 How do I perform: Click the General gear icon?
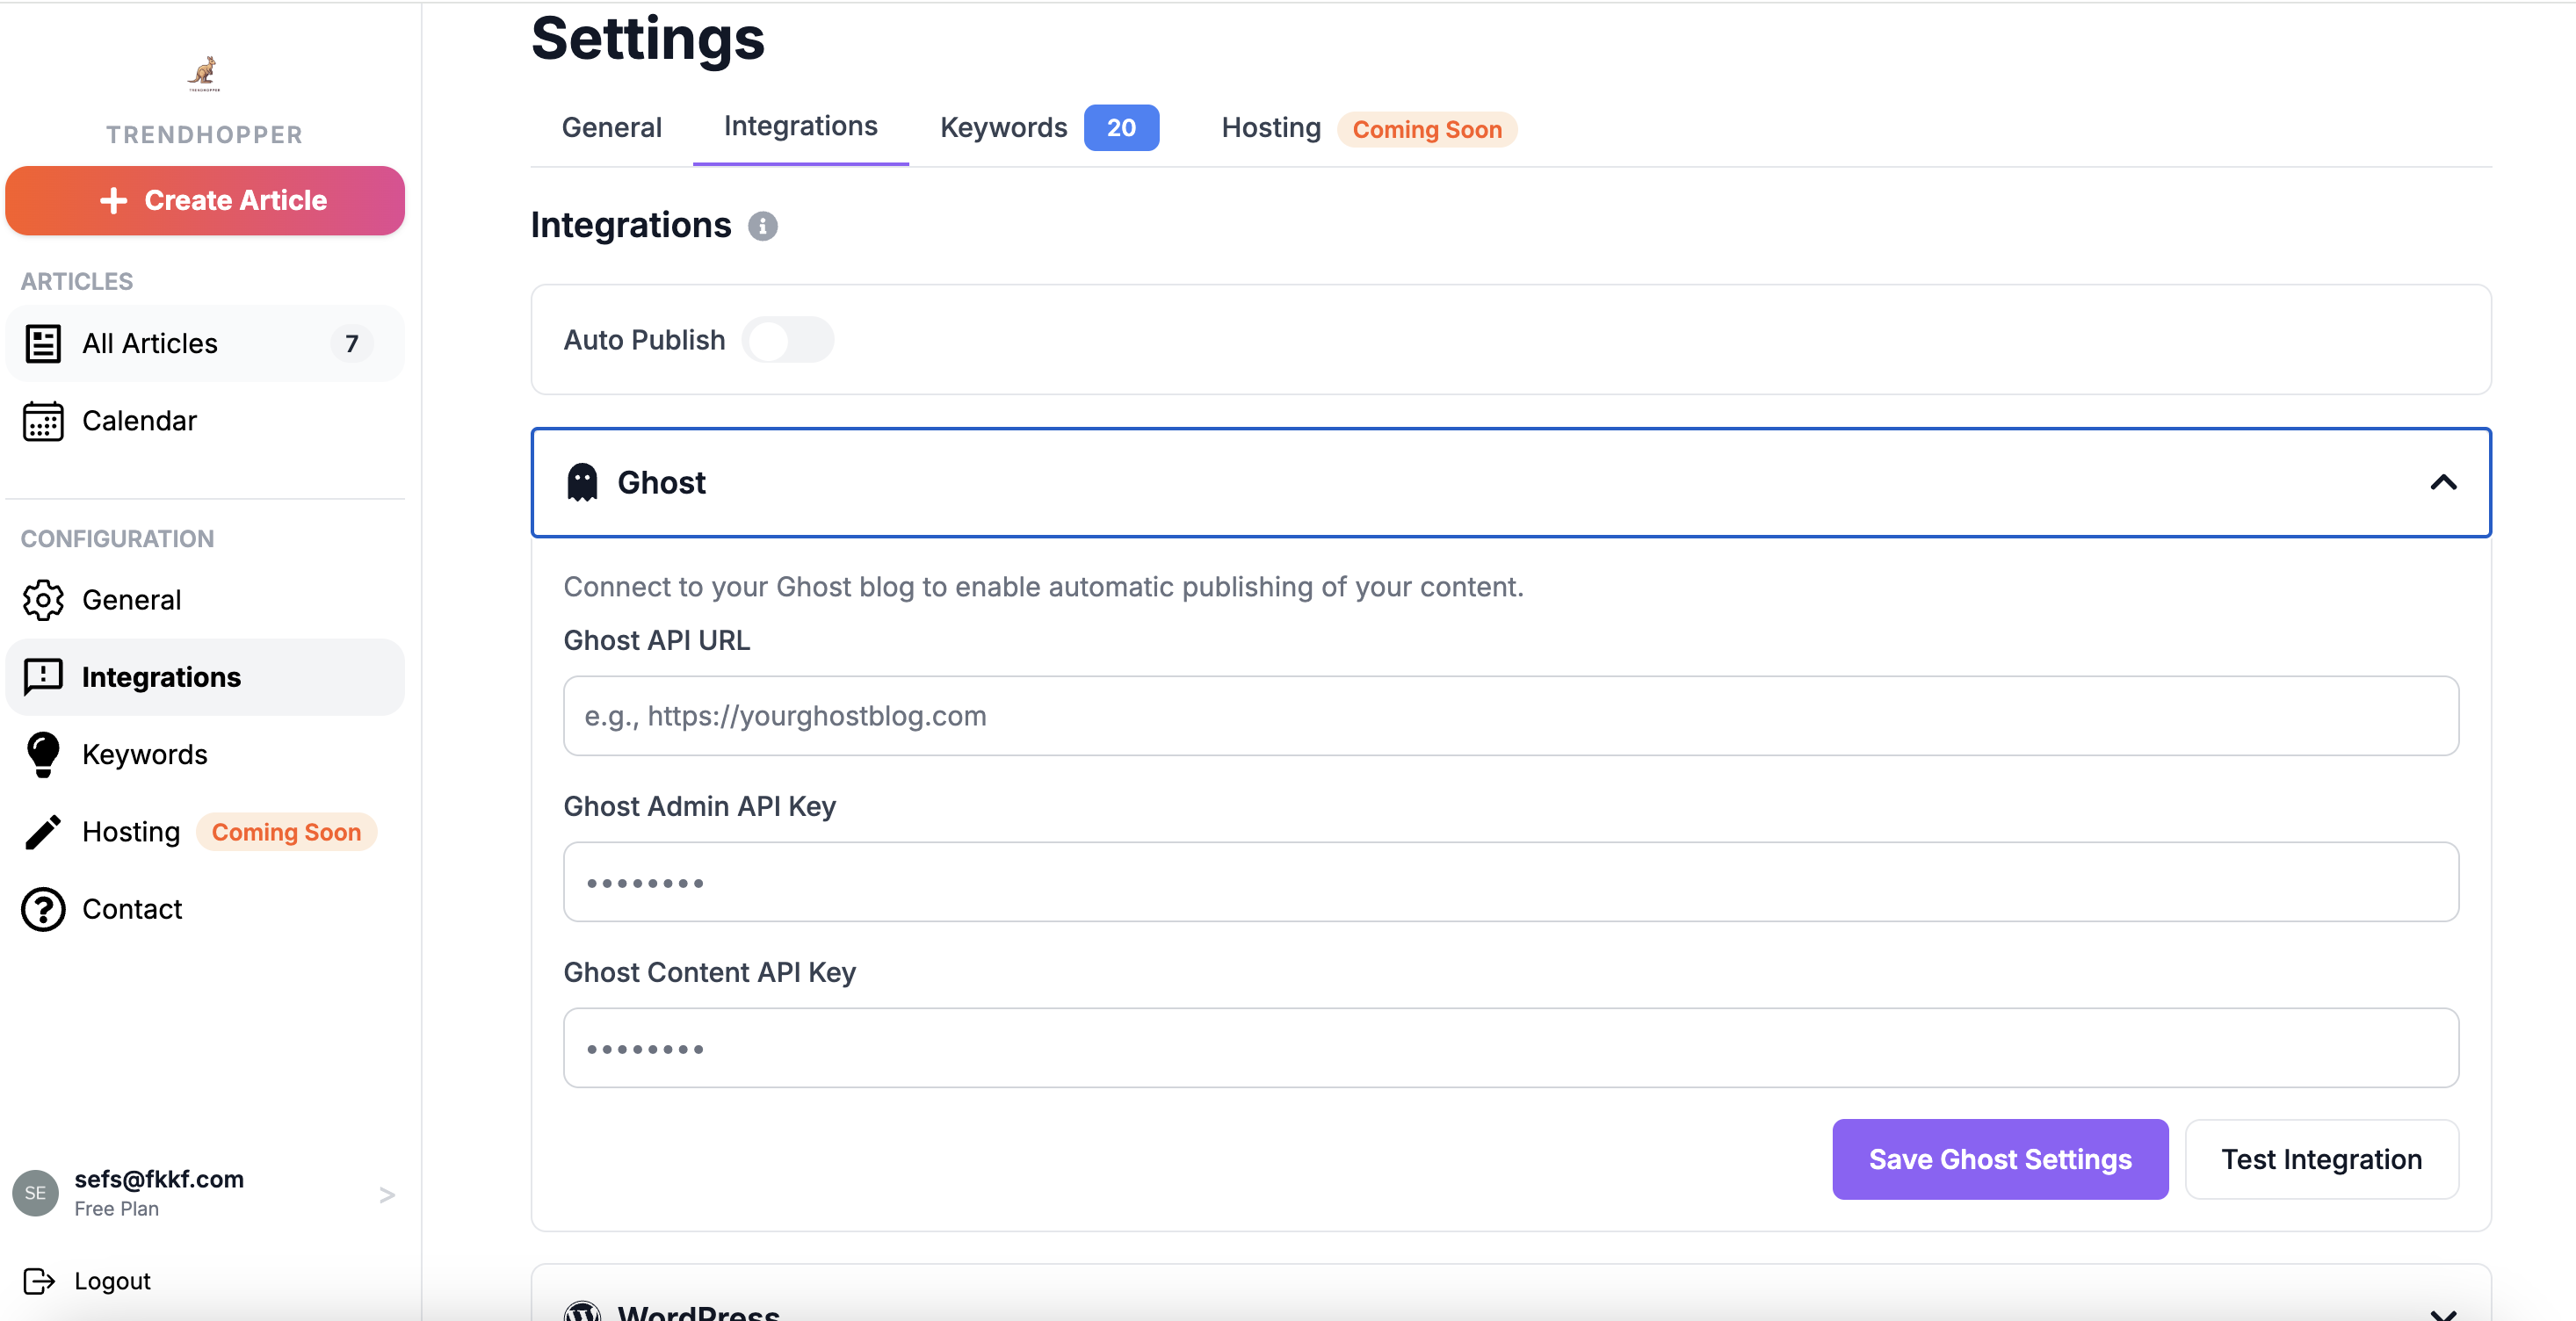[x=43, y=600]
